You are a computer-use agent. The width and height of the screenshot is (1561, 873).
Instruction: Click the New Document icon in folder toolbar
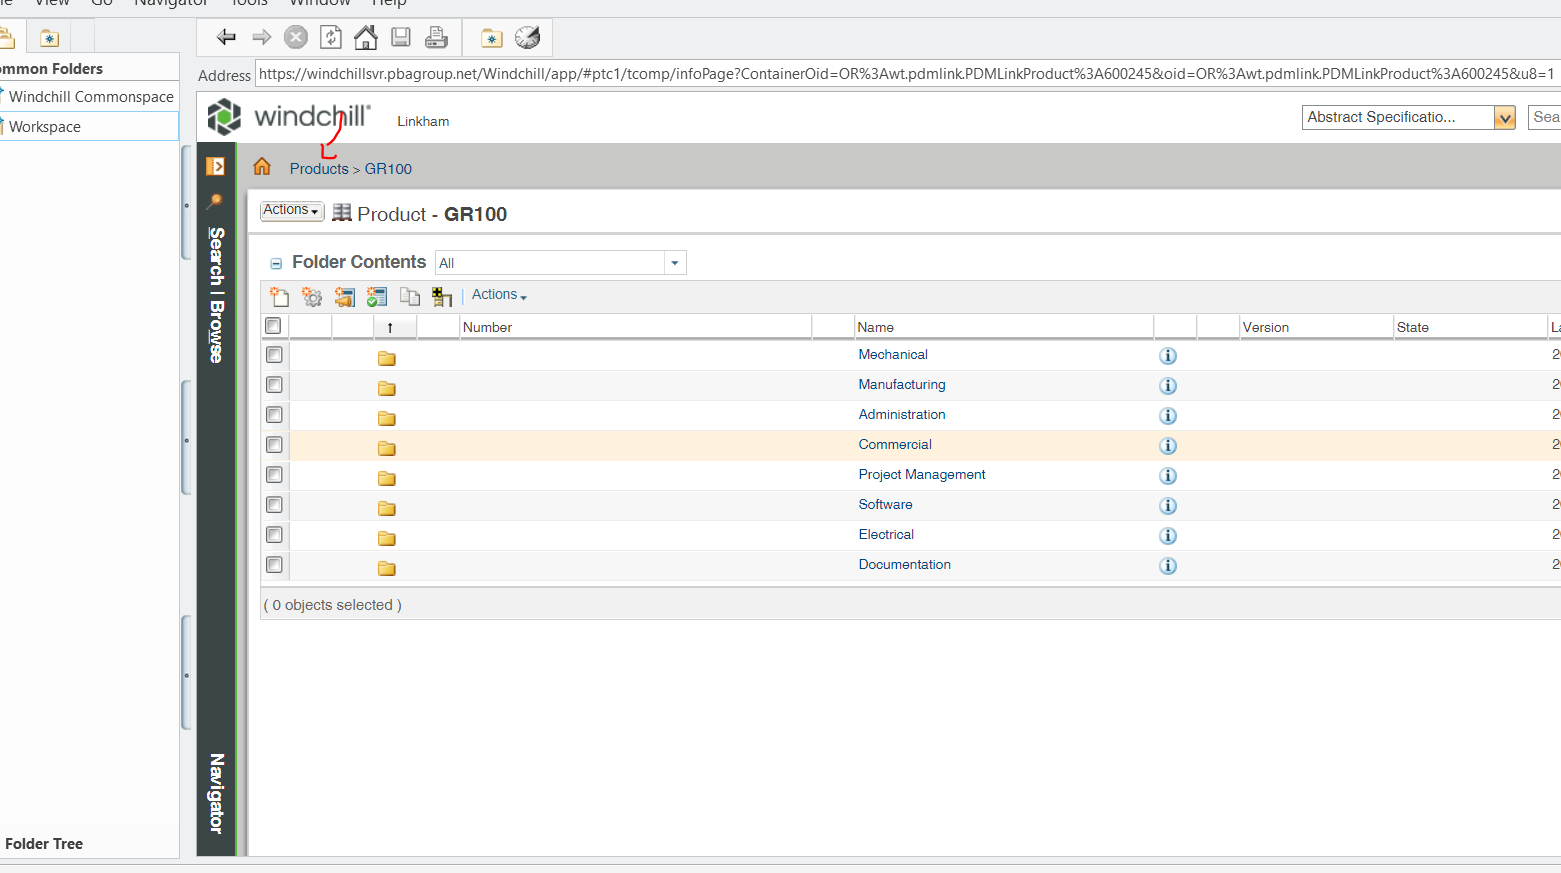pyautogui.click(x=280, y=297)
